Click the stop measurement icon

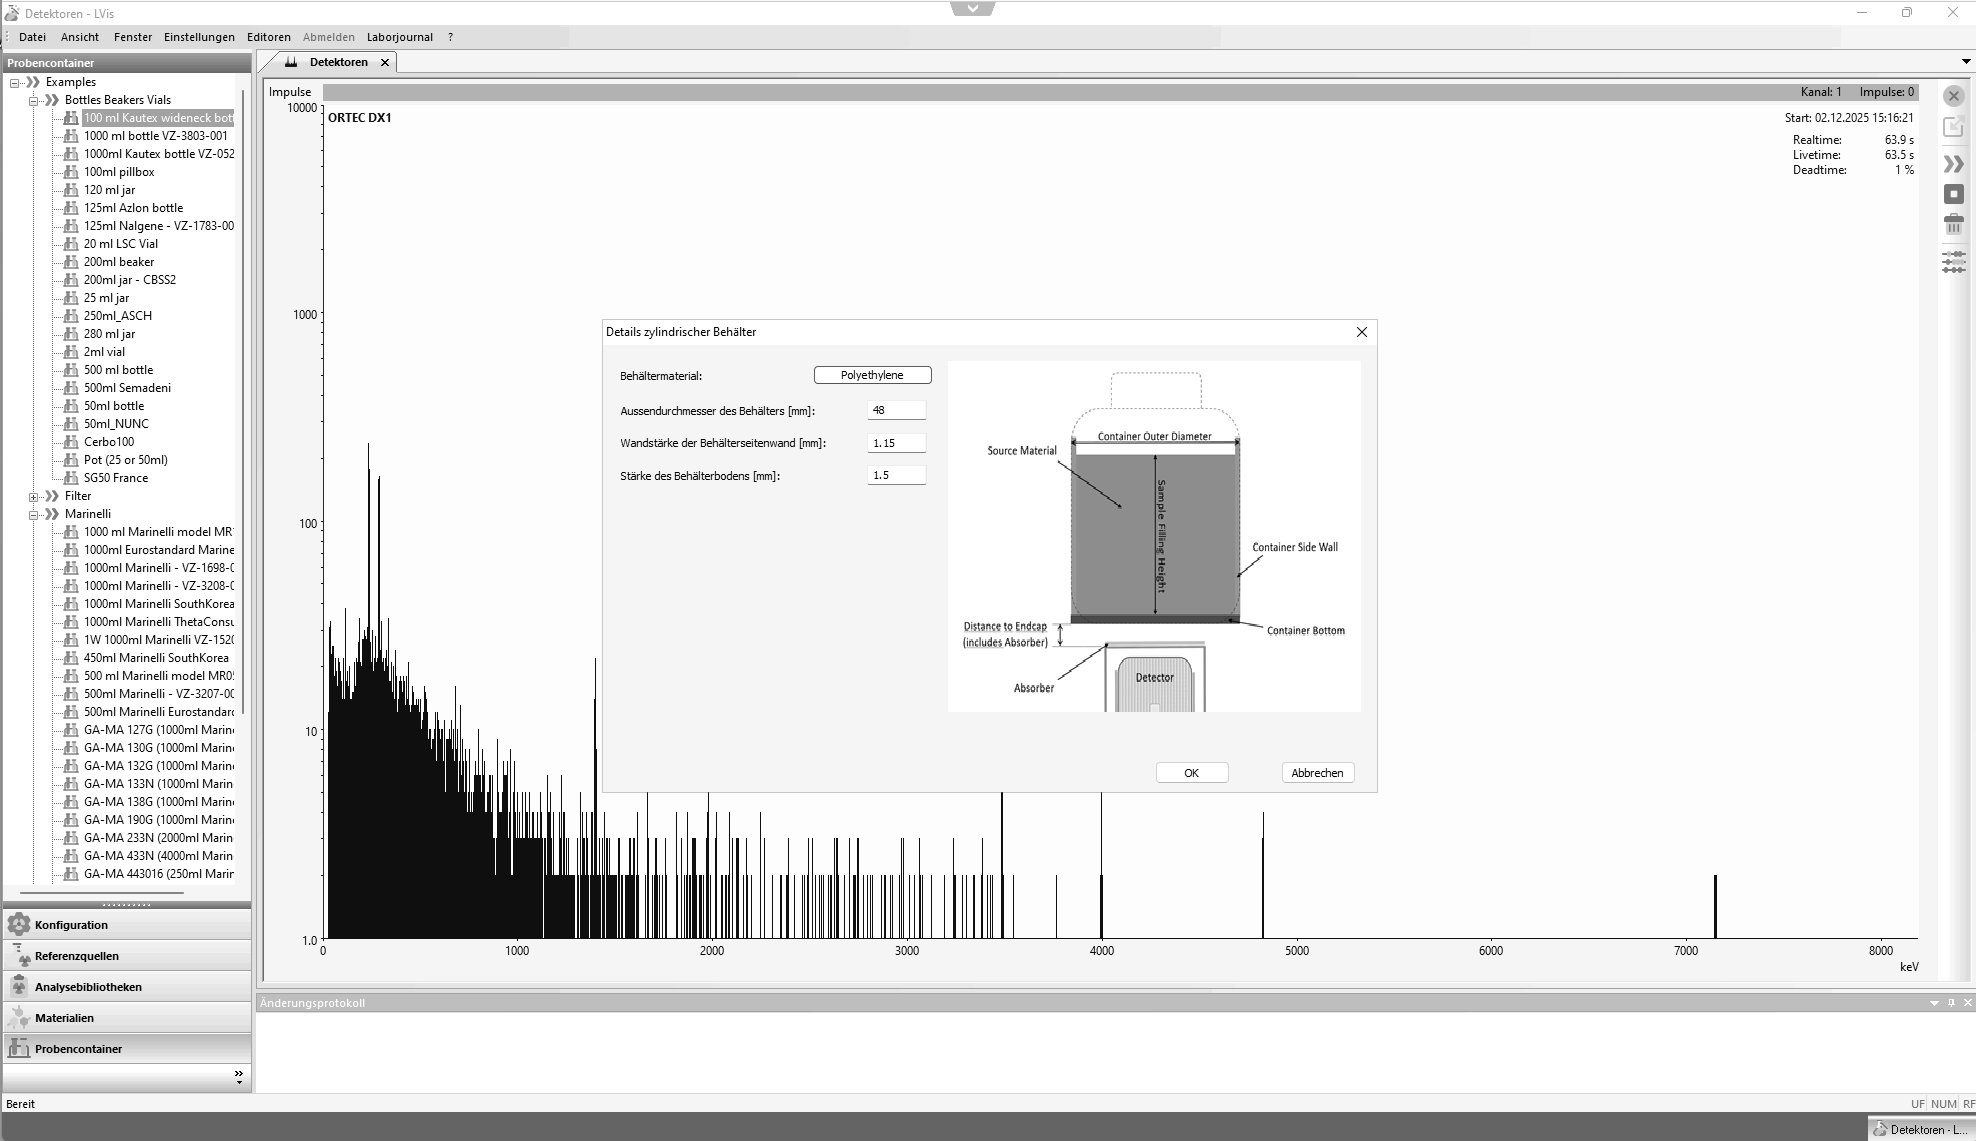(x=1953, y=194)
